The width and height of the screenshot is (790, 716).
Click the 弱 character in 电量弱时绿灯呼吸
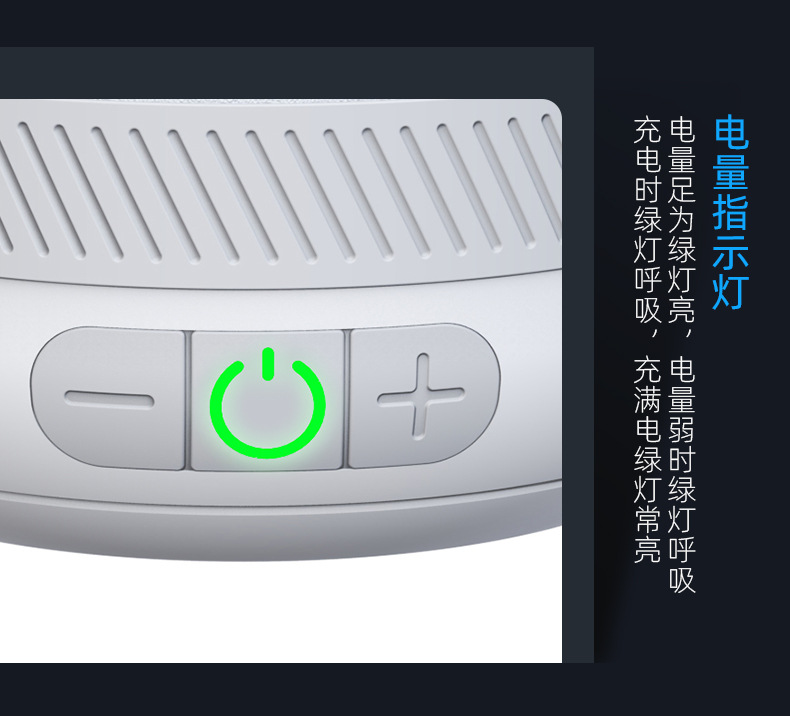(682, 431)
